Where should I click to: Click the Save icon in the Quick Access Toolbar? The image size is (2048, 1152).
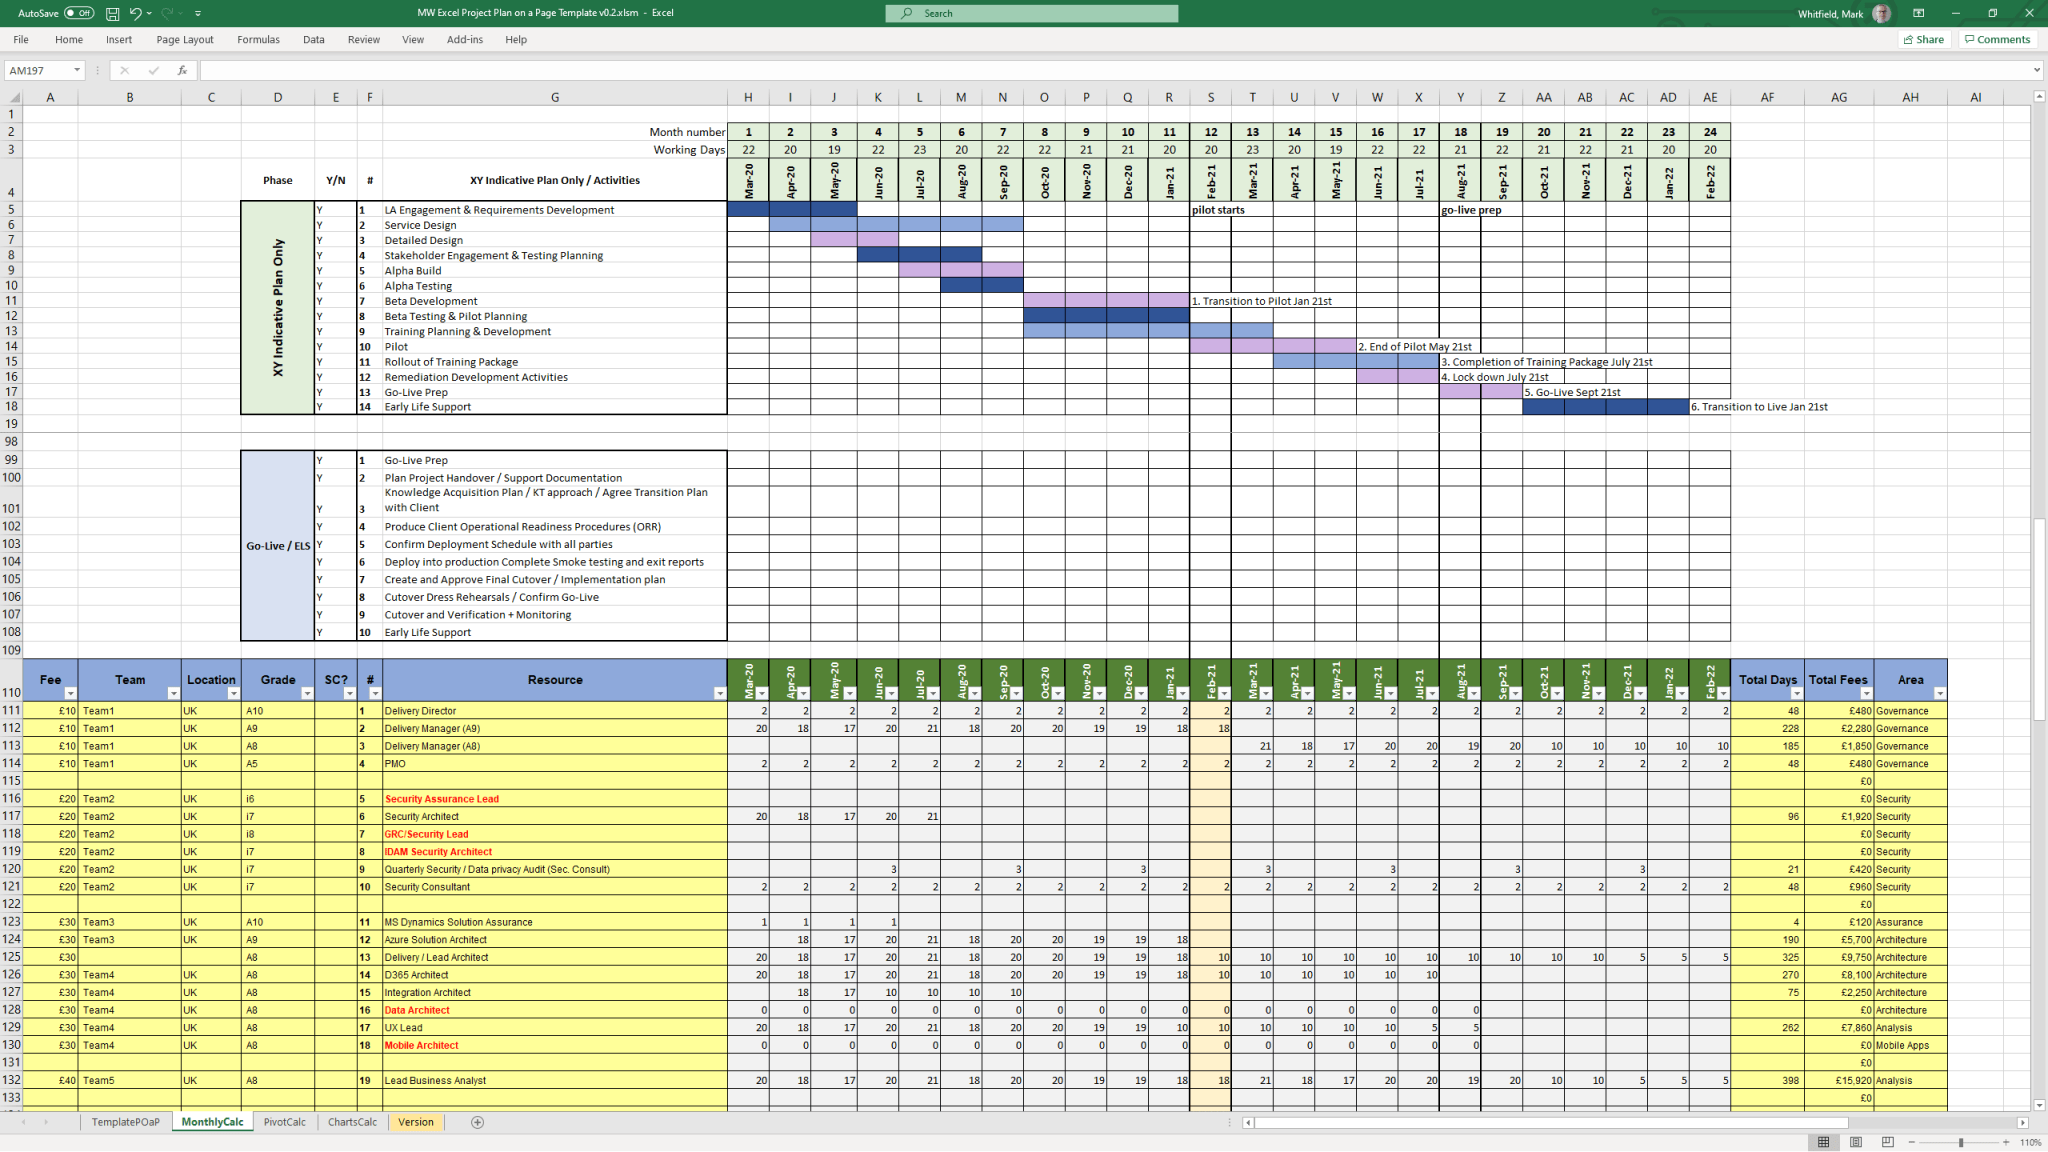pyautogui.click(x=115, y=13)
